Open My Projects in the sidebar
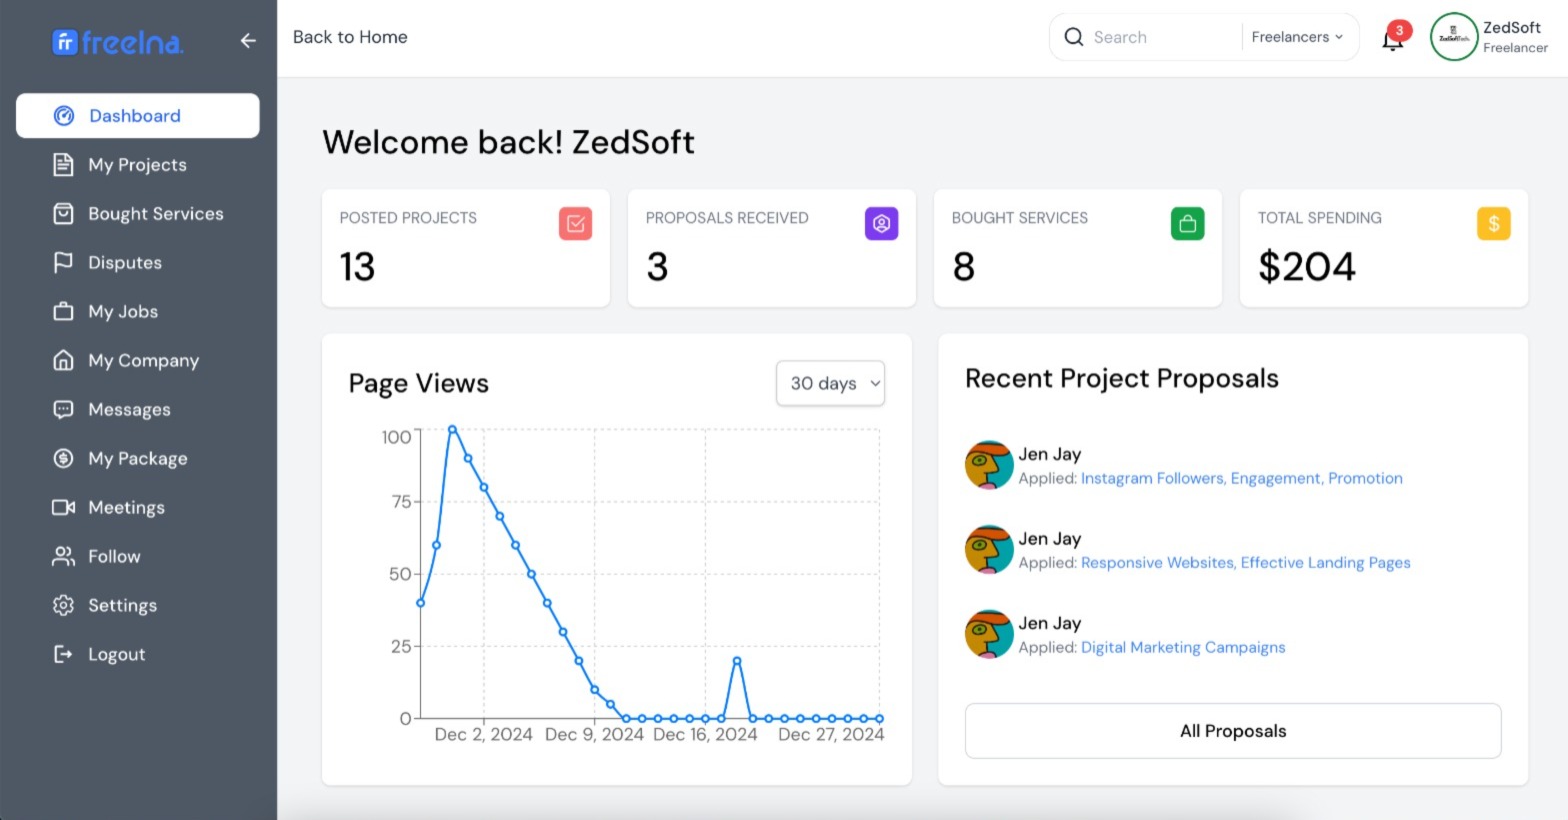Viewport: 1568px width, 820px height. [138, 165]
